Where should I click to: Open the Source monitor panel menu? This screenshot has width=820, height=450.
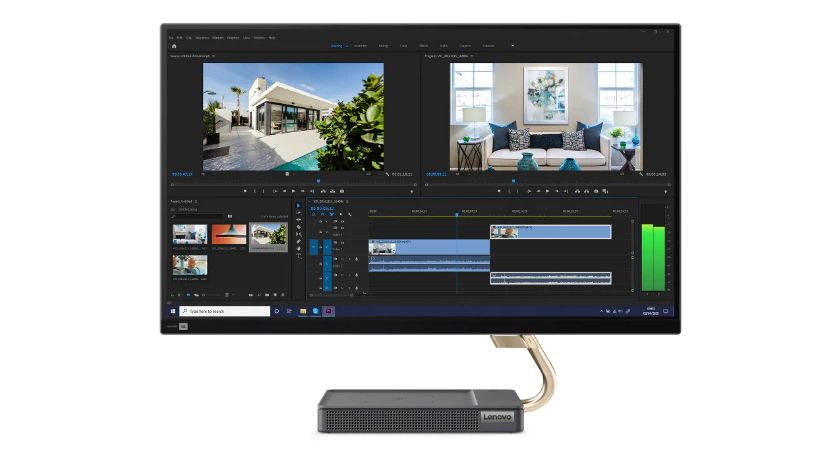[x=213, y=57]
